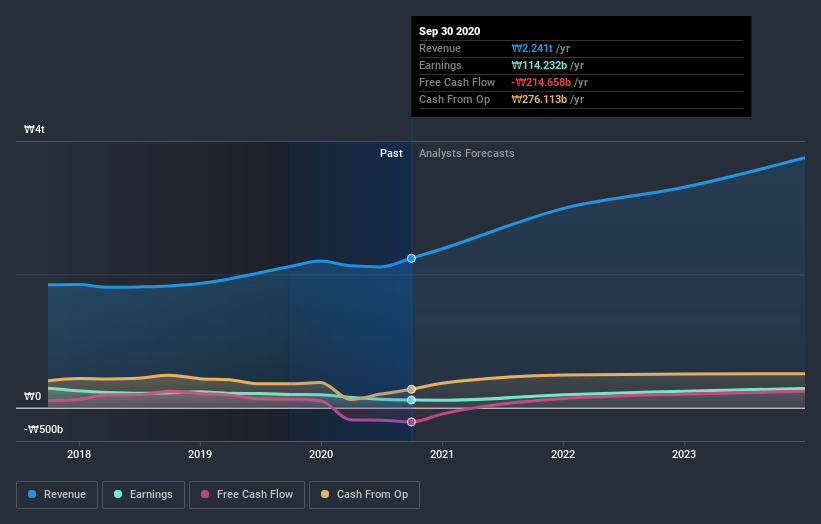Click the Analysts Forecasts label
Viewport: 821px width, 524px height.
coord(467,153)
